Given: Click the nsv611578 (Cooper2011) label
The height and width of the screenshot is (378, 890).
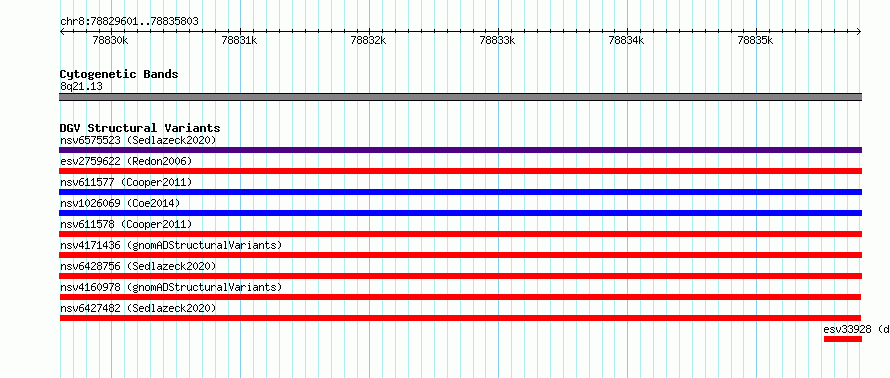Looking at the screenshot, I should coord(126,224).
